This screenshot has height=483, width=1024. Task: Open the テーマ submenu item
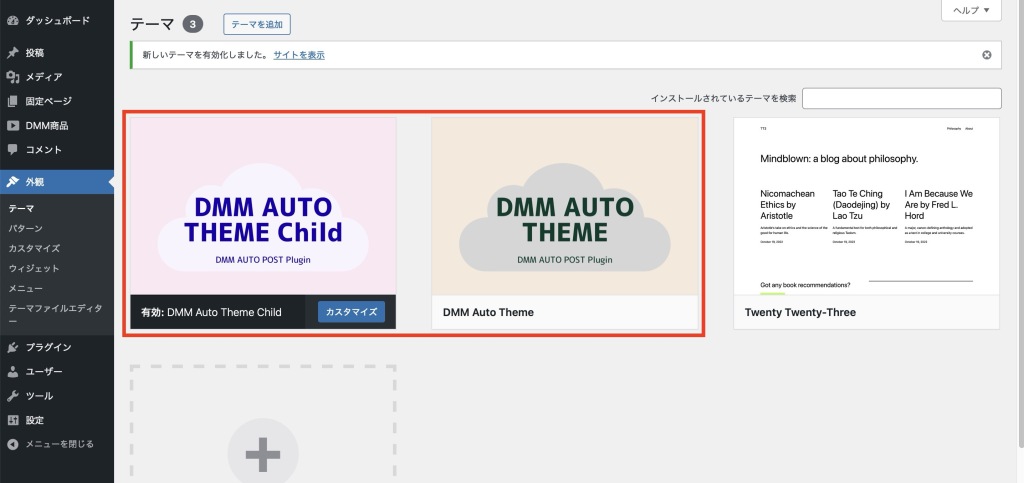[x=22, y=208]
